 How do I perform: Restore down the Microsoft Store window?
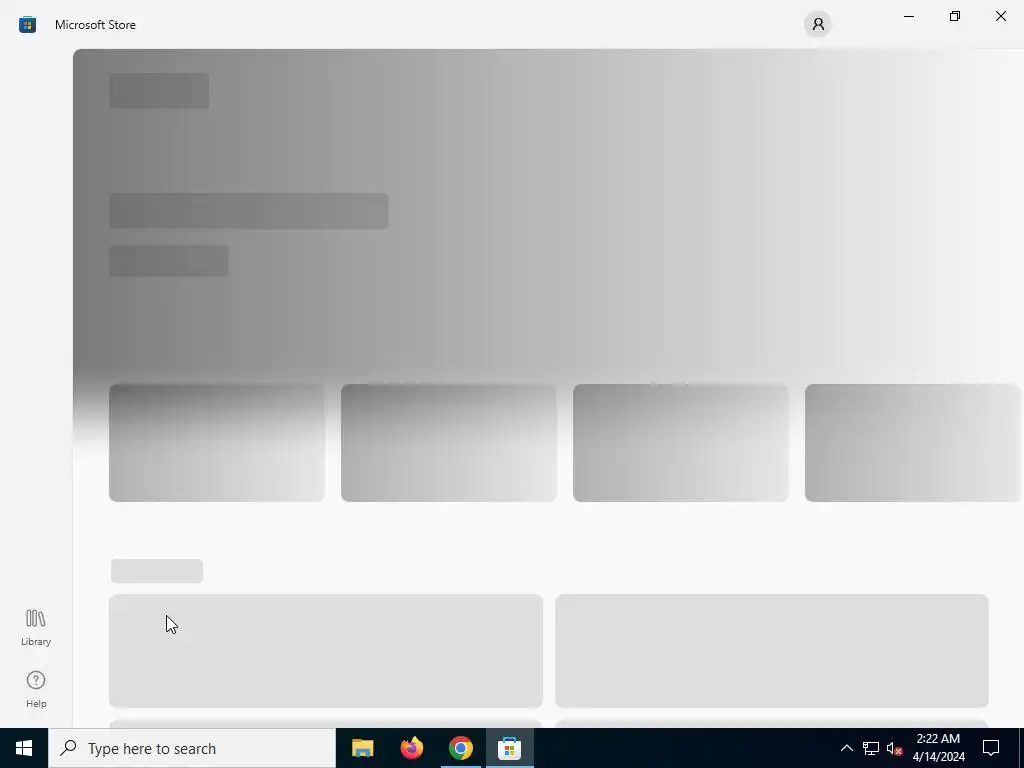(955, 16)
